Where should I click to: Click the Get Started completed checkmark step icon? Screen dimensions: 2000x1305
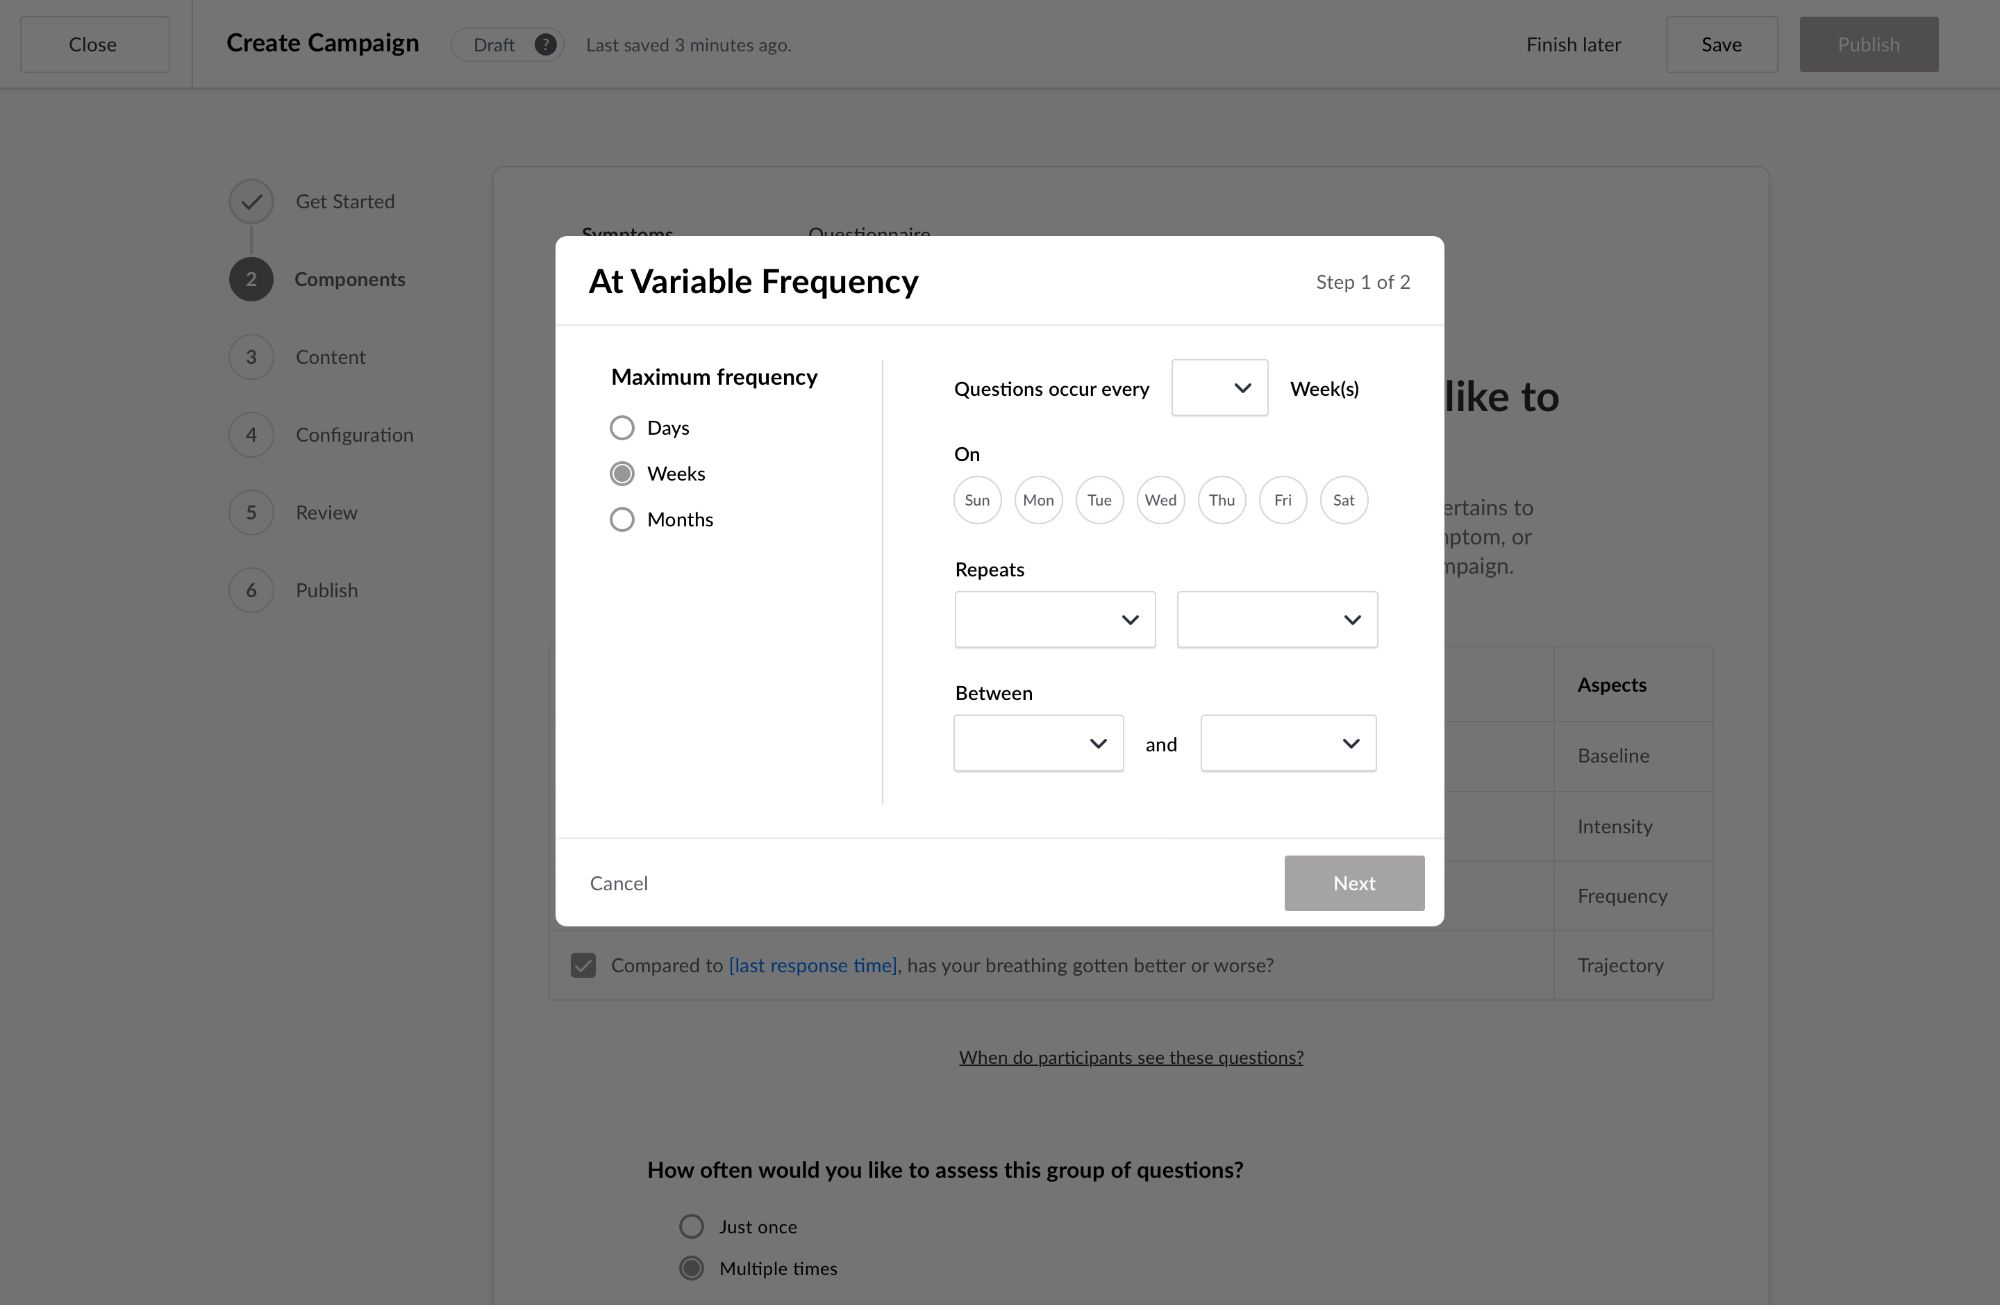[251, 202]
